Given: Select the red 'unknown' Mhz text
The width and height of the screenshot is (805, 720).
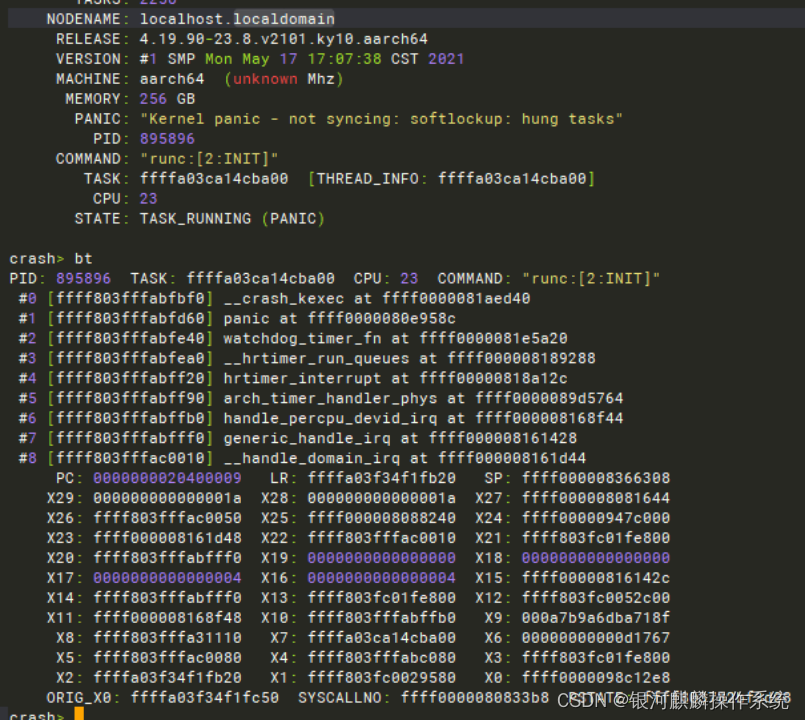Looking at the screenshot, I should tap(265, 79).
